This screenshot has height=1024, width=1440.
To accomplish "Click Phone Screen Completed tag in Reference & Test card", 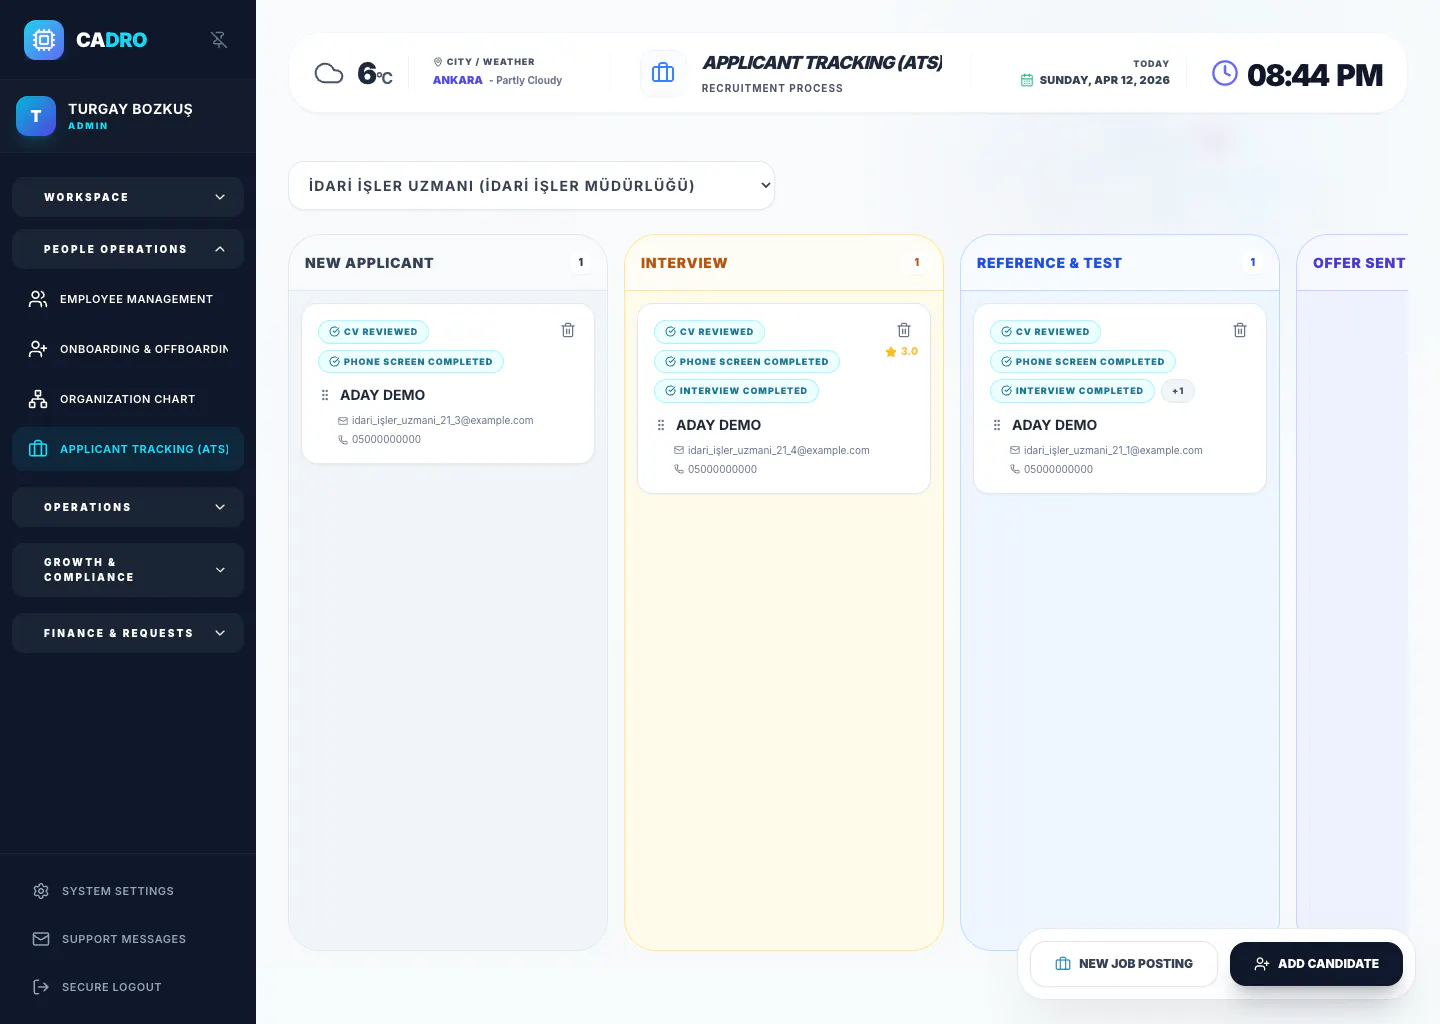I will [x=1083, y=362].
